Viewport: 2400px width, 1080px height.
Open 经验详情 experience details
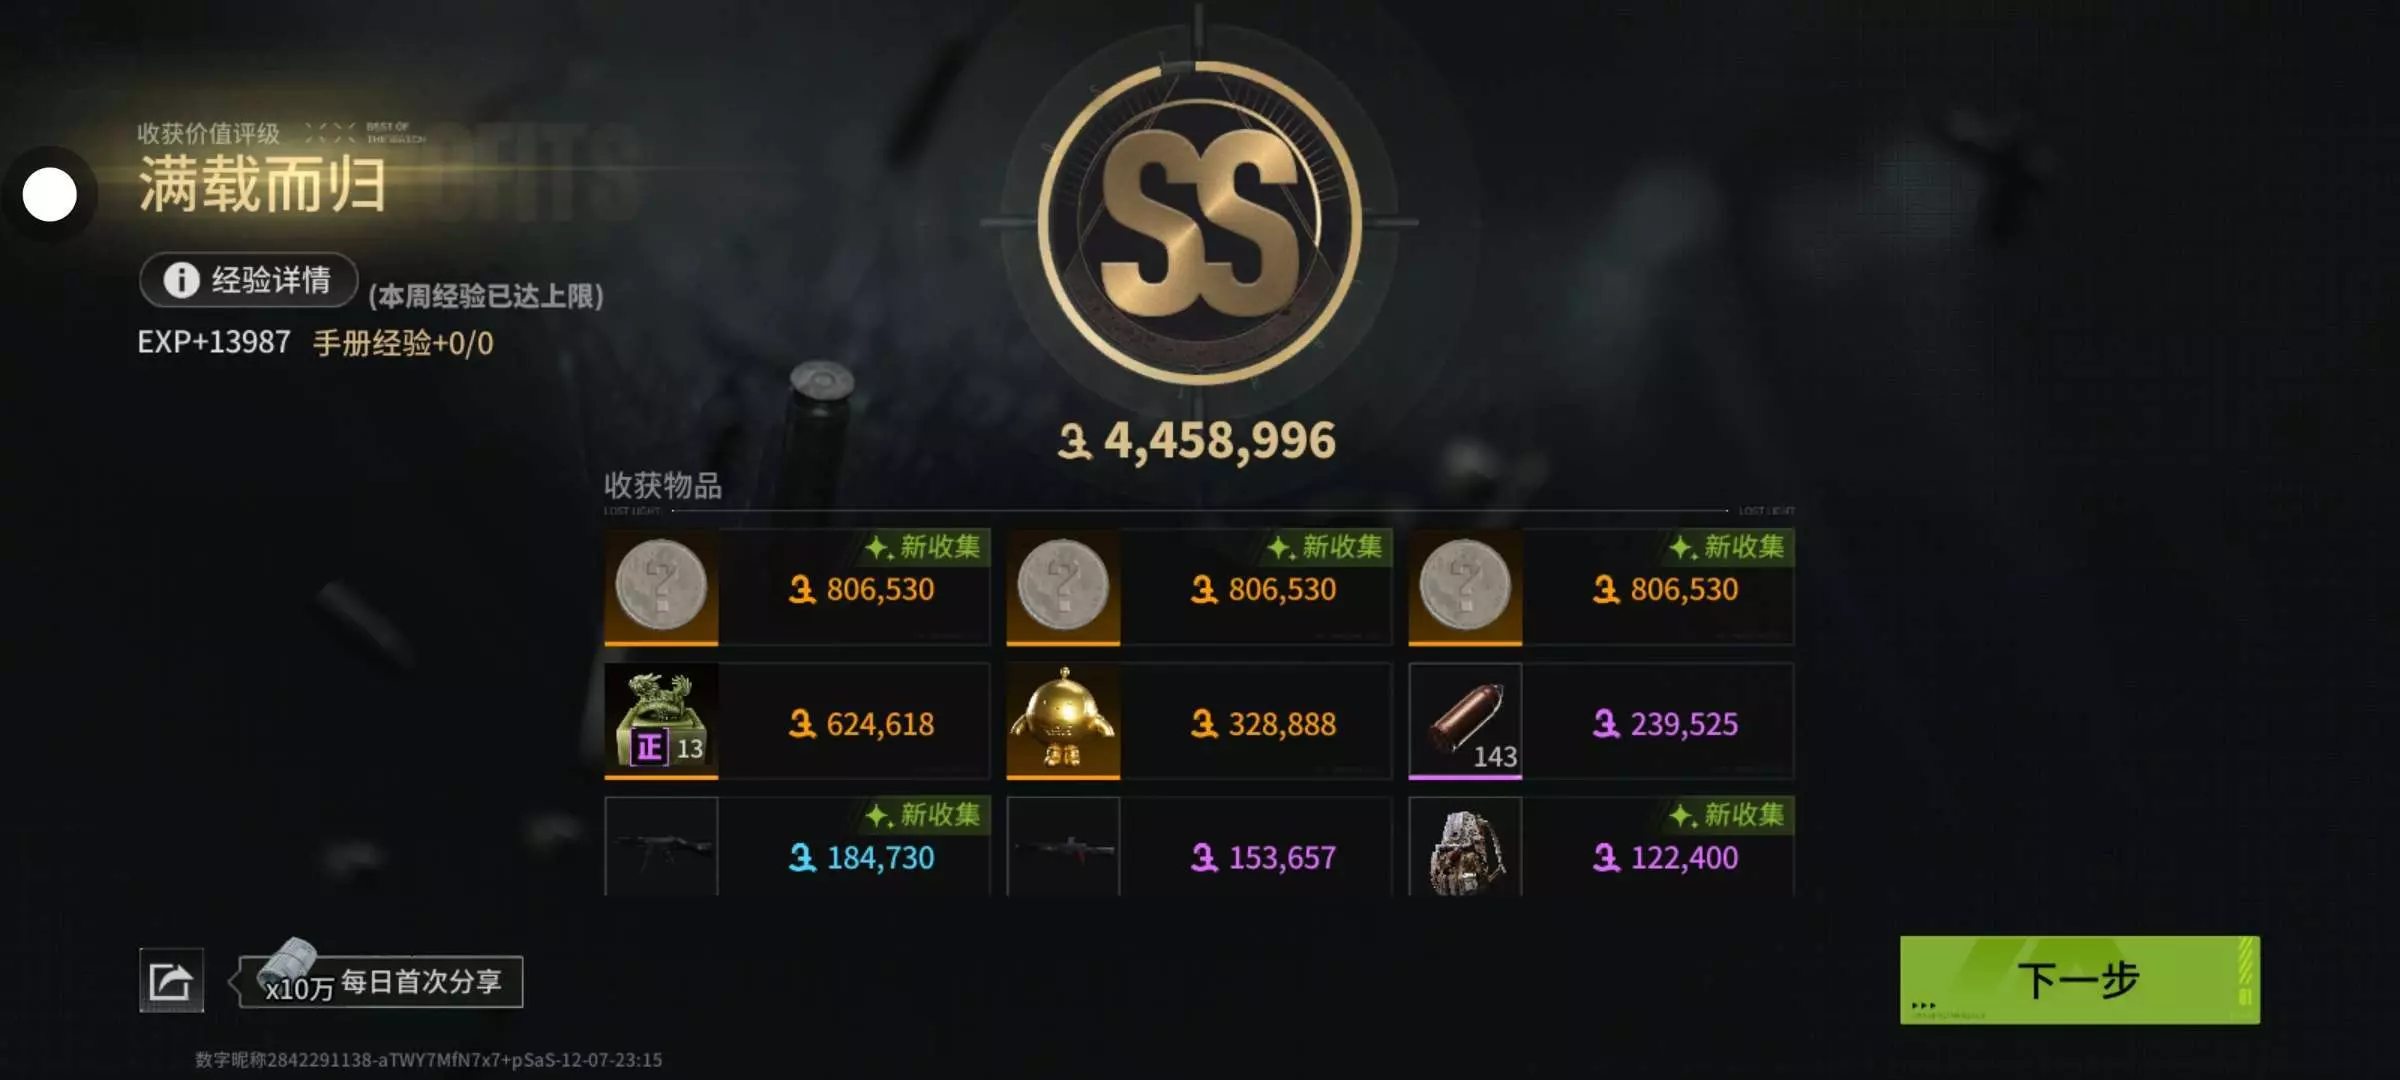(249, 280)
